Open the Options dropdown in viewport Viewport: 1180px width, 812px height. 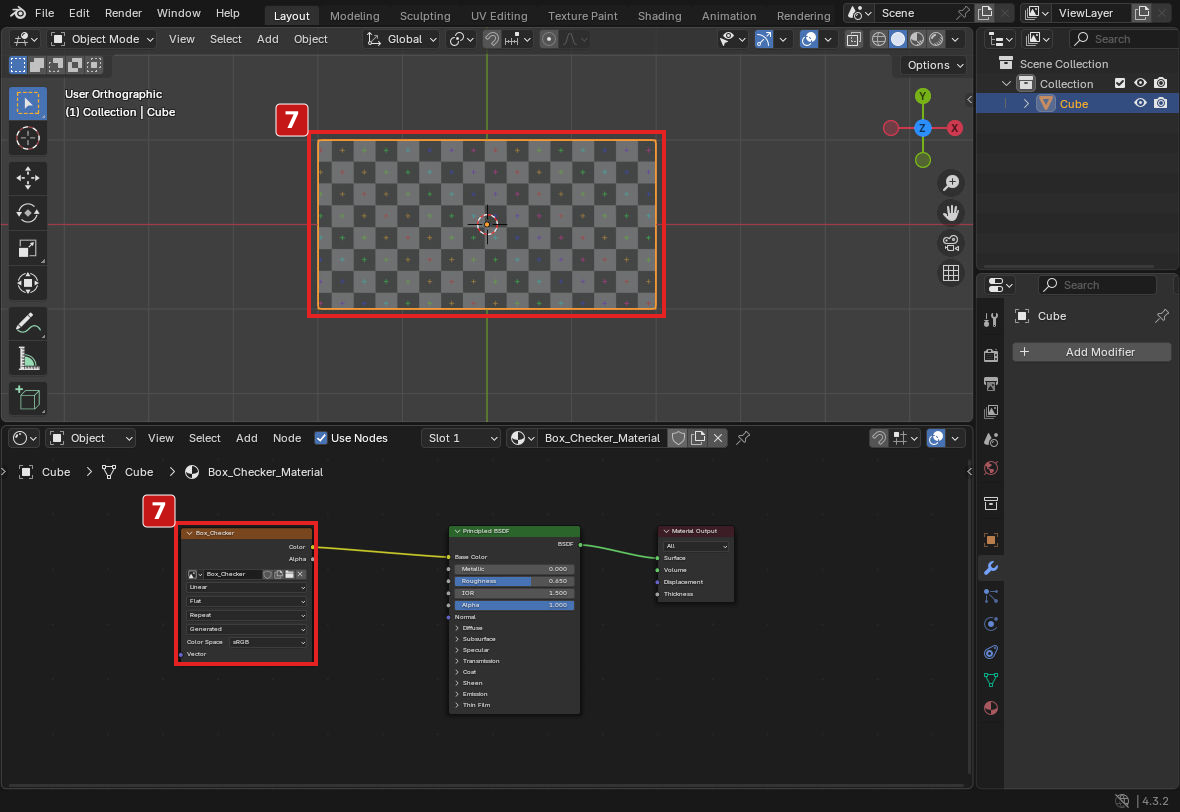click(935, 65)
